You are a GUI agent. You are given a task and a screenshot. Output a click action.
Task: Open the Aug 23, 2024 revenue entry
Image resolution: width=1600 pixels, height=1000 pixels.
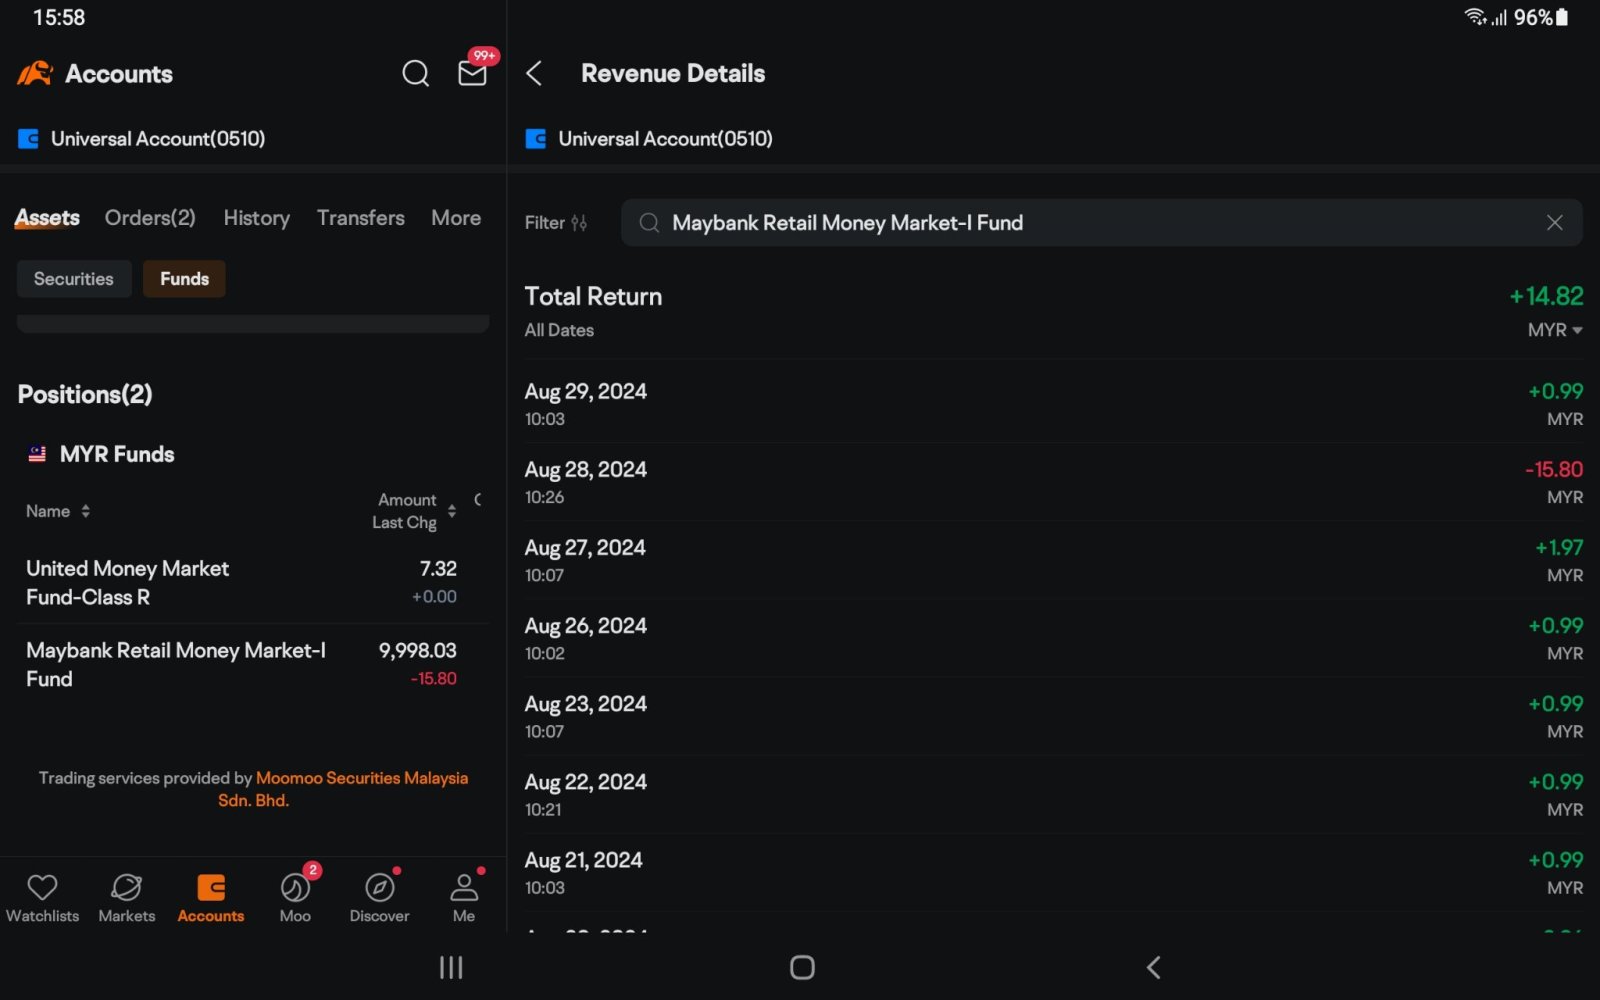pos(1054,716)
